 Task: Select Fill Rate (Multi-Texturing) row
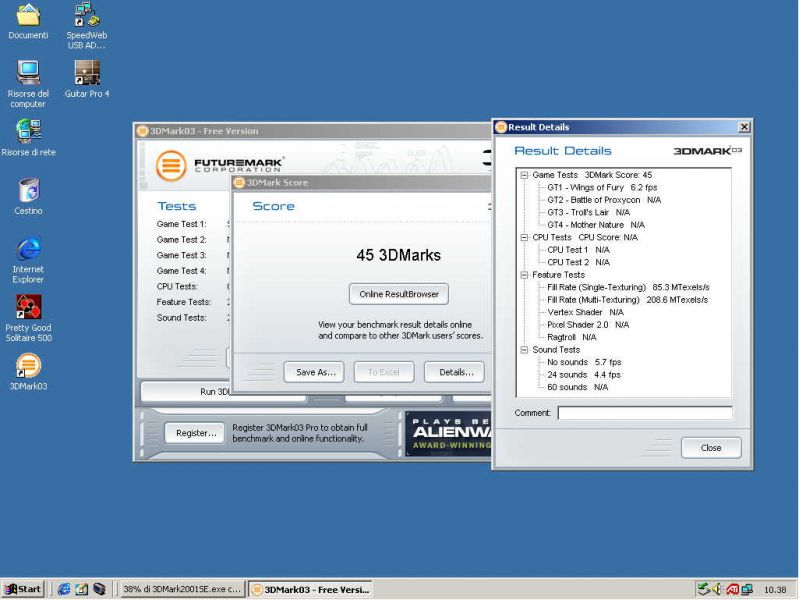627,300
